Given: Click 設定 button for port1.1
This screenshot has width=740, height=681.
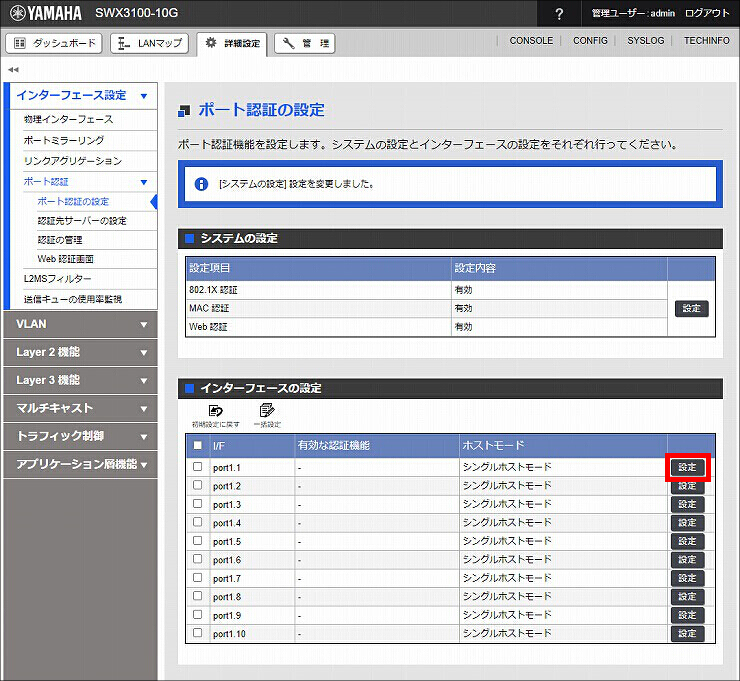Looking at the screenshot, I should pos(688,467).
